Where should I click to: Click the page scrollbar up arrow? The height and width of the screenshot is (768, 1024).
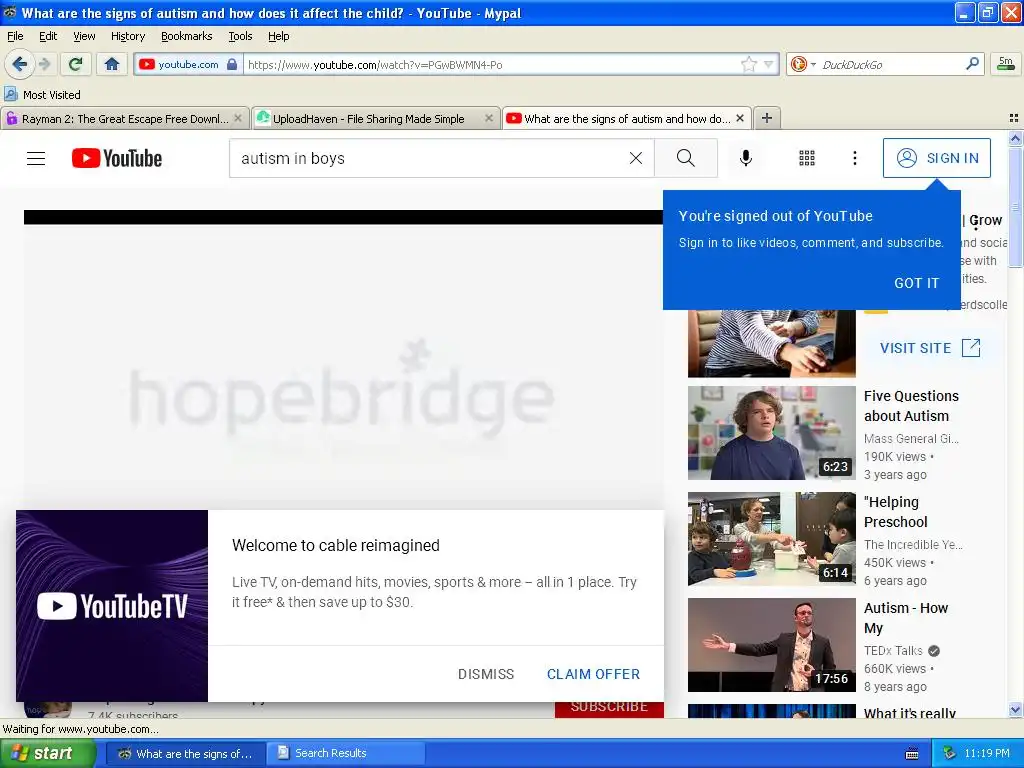1015,138
